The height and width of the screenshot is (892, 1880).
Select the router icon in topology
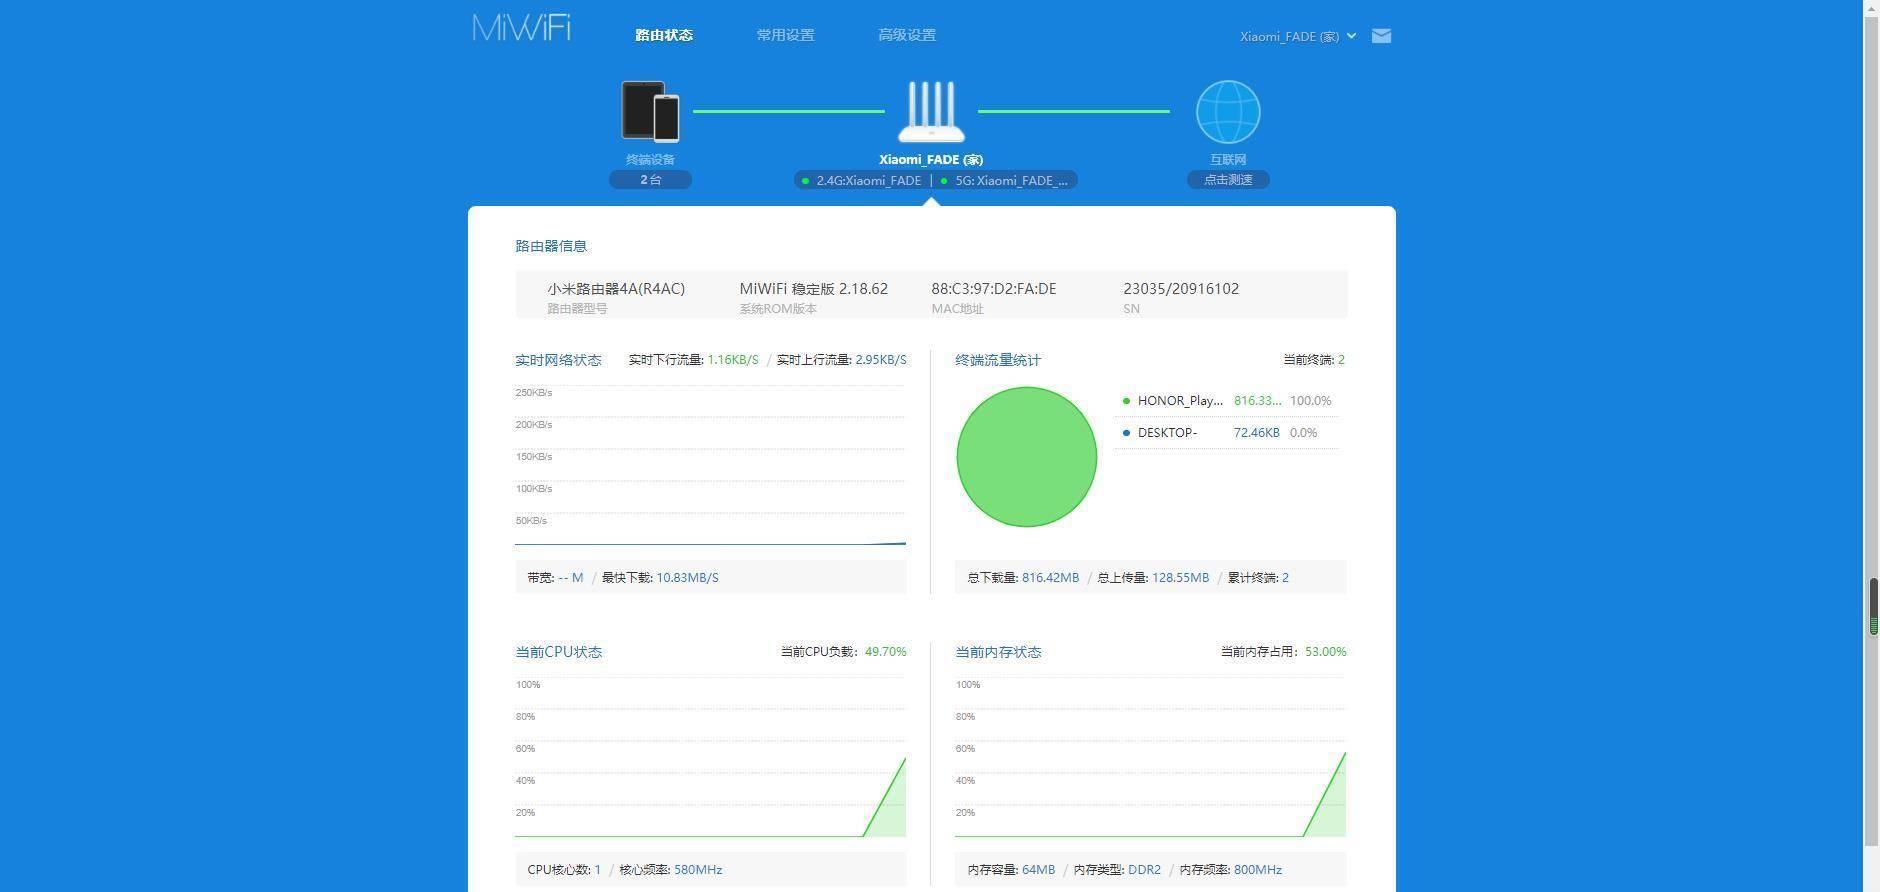931,112
